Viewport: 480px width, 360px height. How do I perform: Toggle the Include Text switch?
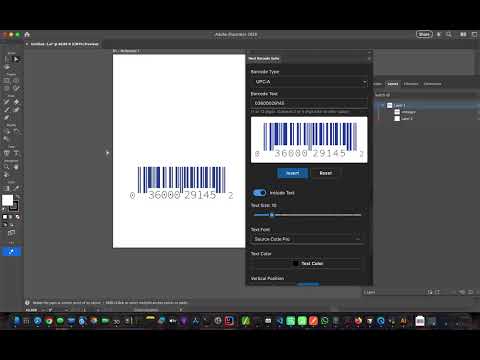[x=259, y=193]
